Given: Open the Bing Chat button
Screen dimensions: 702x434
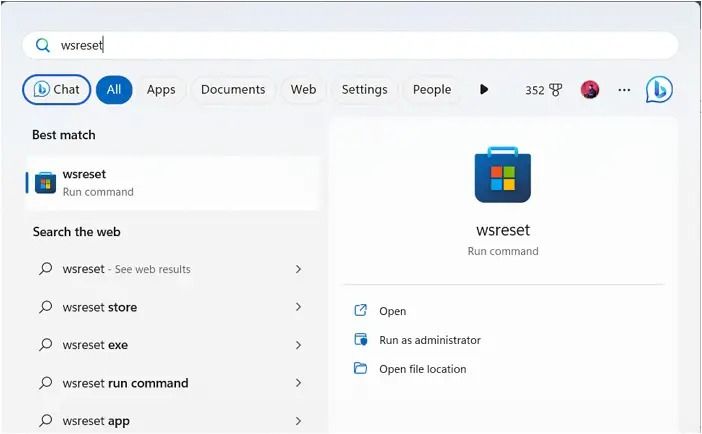Looking at the screenshot, I should [x=57, y=90].
